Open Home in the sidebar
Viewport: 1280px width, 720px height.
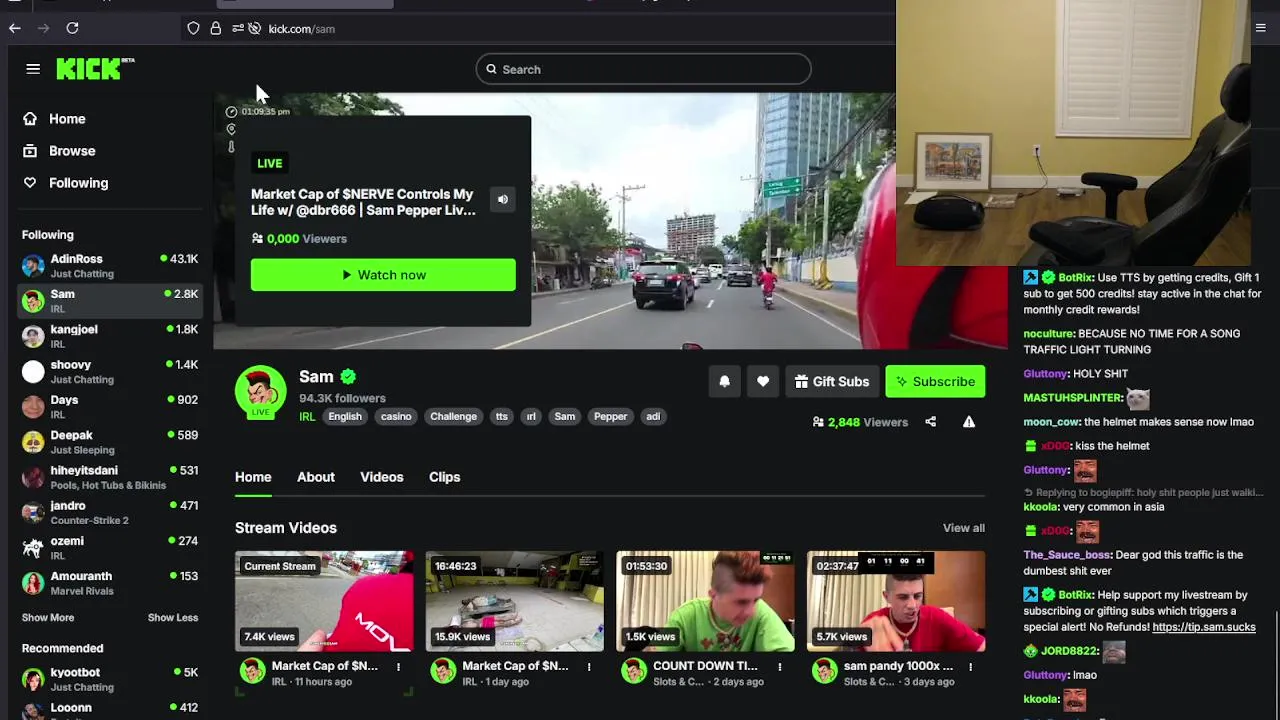54,119
